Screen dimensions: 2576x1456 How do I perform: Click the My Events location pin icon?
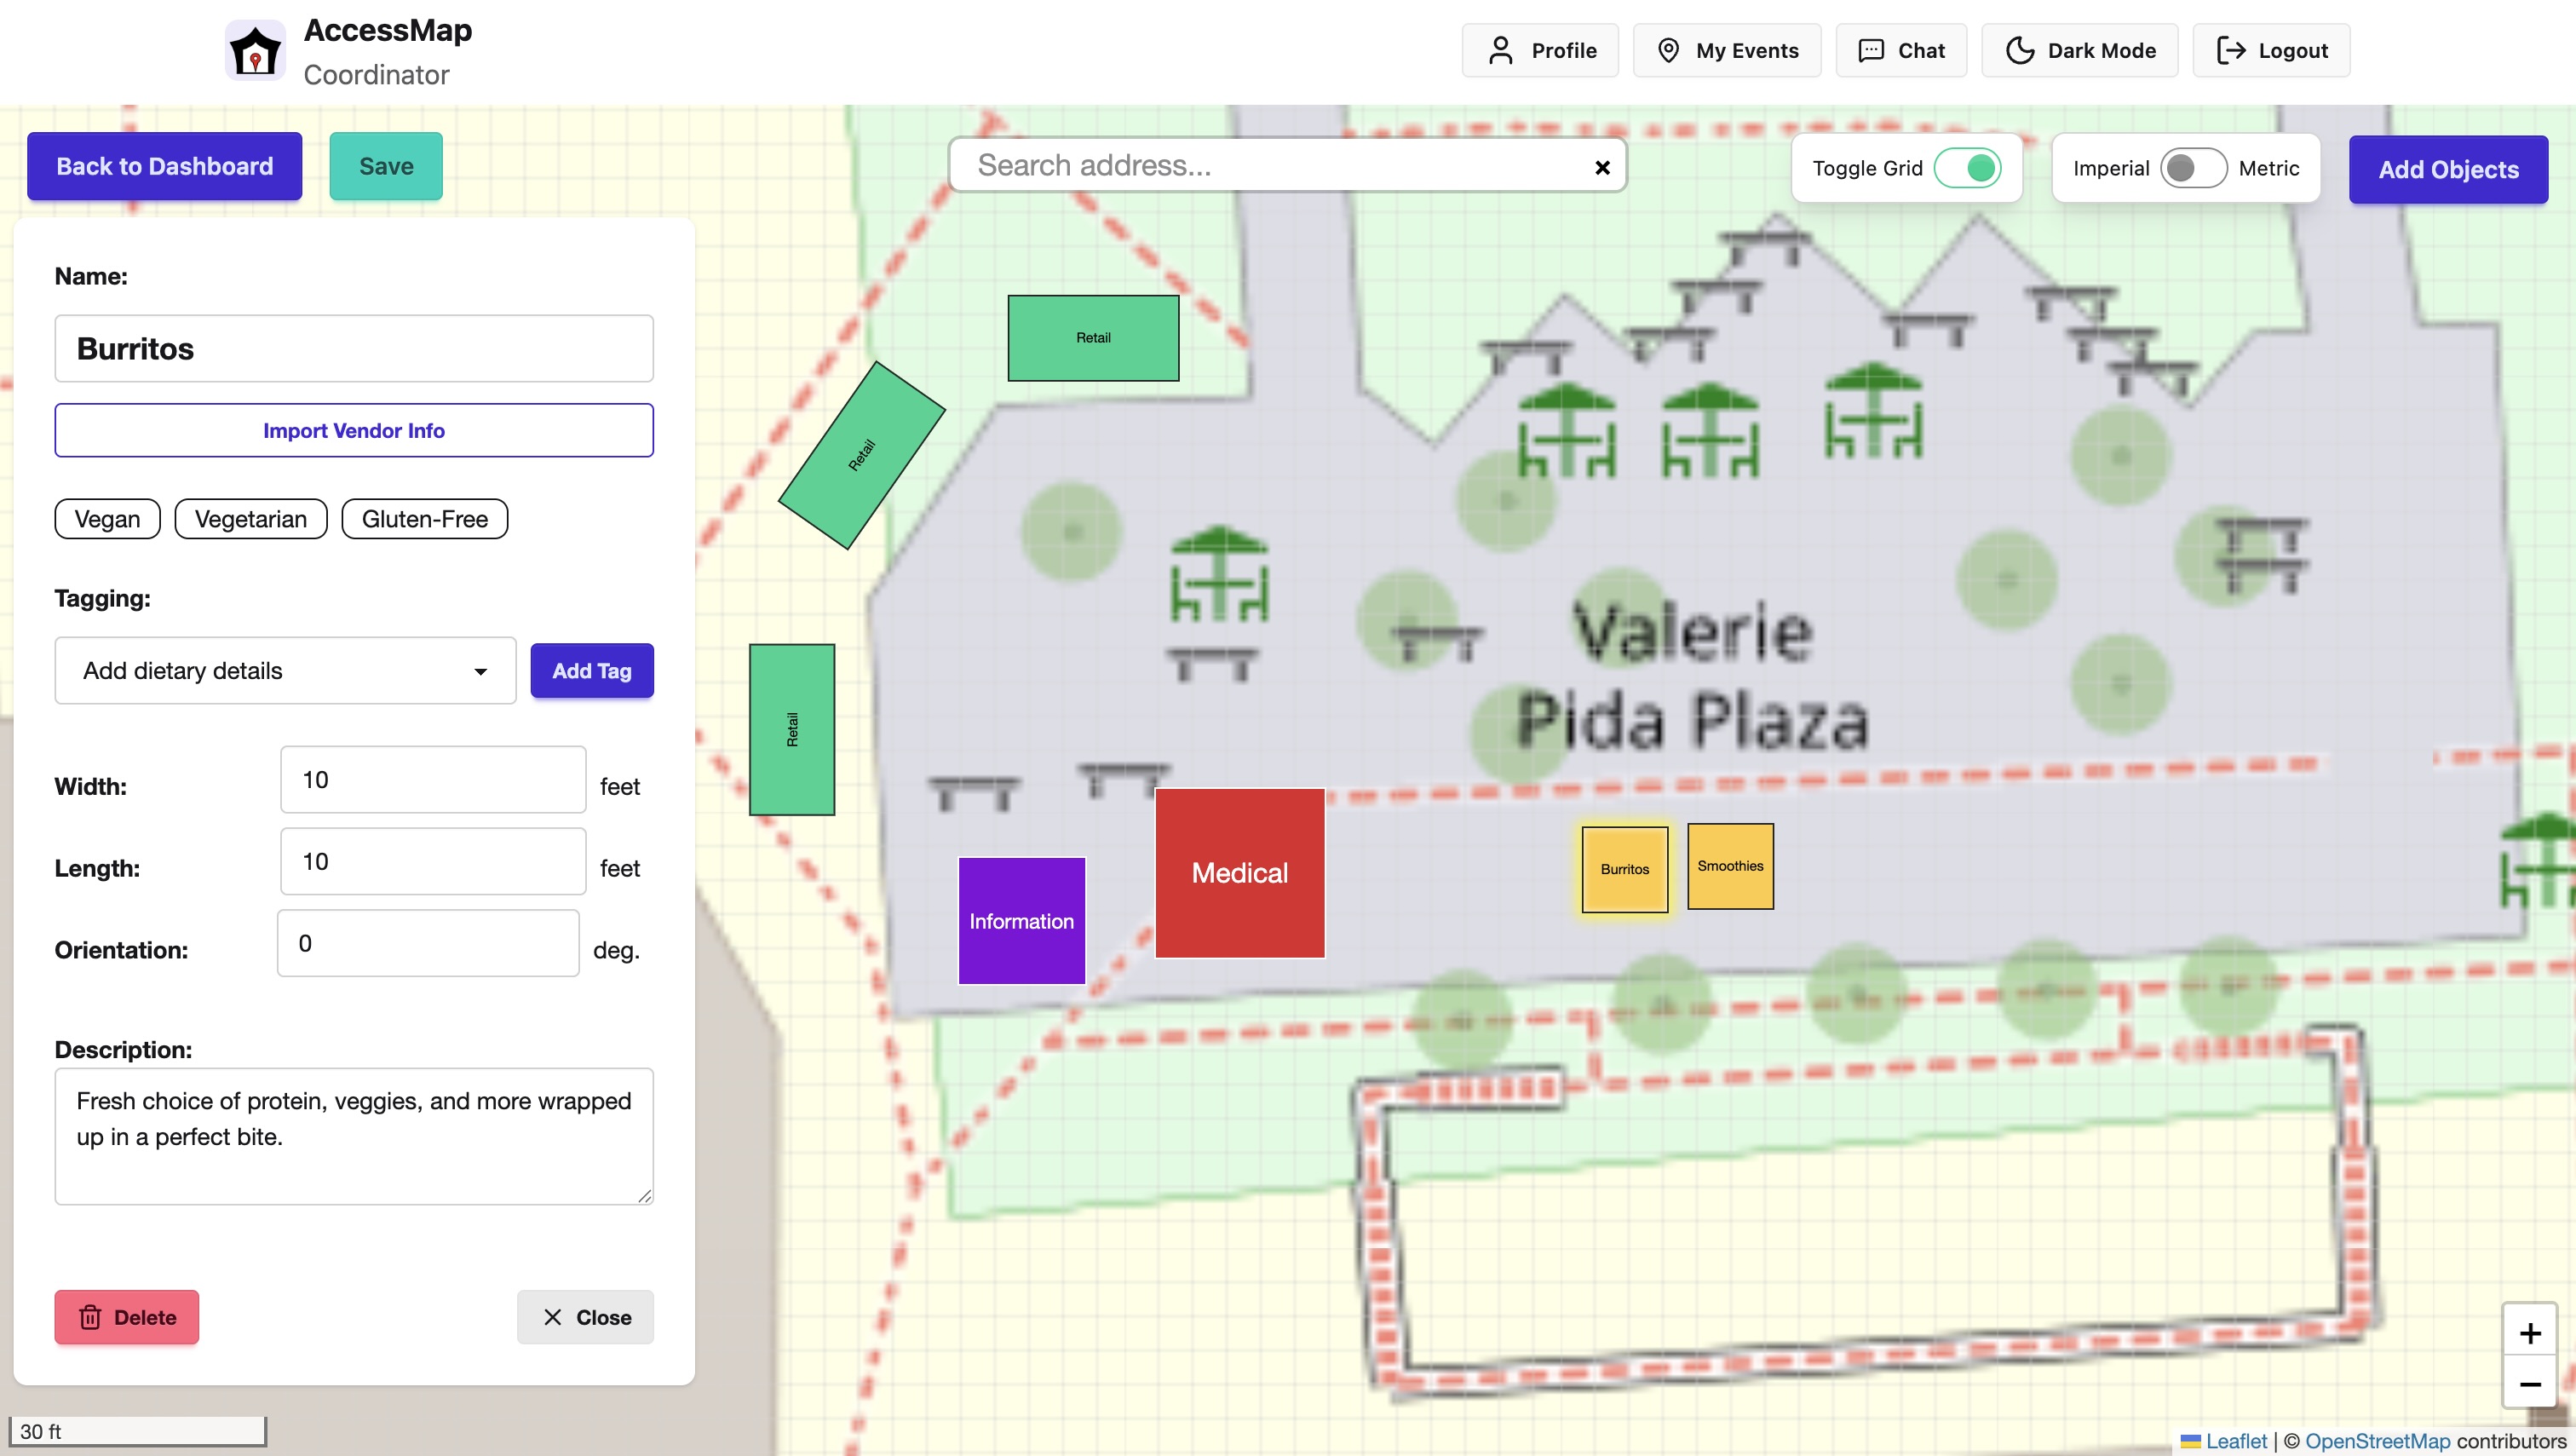(x=1668, y=51)
